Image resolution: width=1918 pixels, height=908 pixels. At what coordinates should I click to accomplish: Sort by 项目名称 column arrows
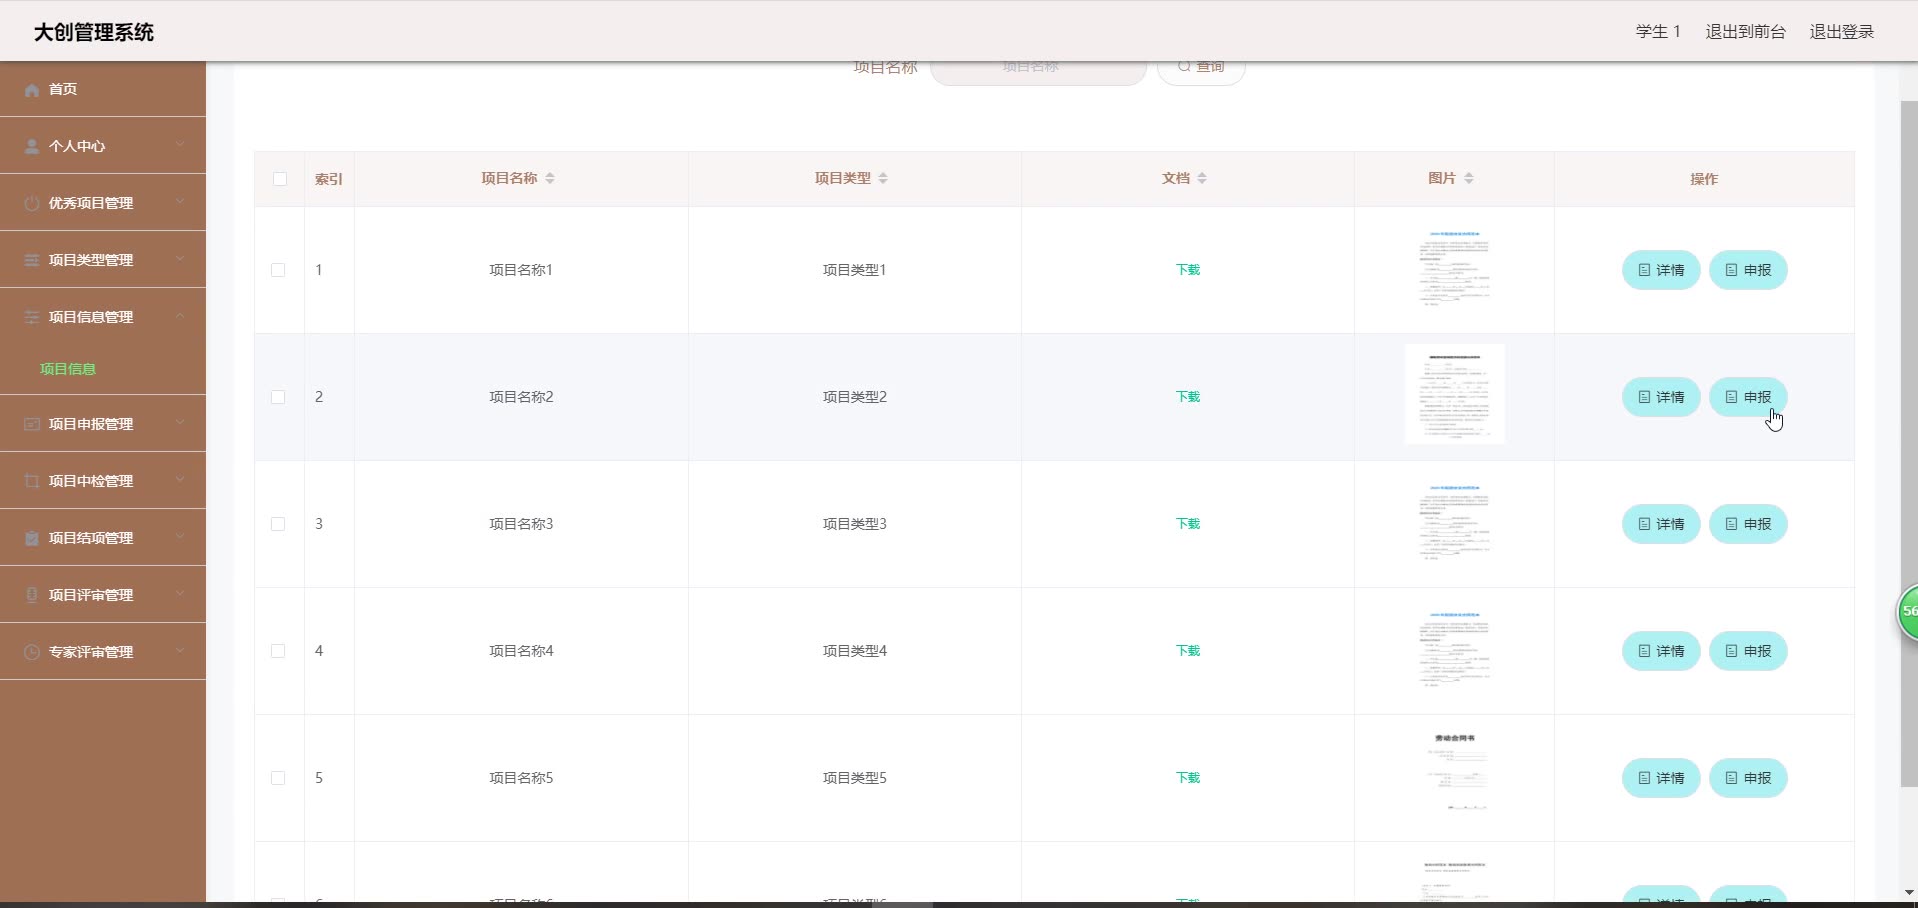(550, 179)
